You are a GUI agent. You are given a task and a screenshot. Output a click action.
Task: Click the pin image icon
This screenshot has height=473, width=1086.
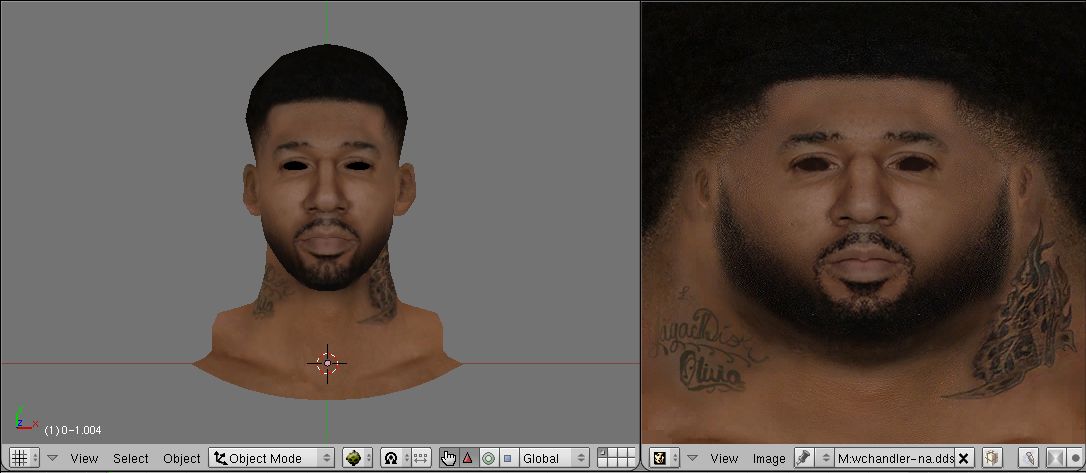pyautogui.click(x=803, y=458)
